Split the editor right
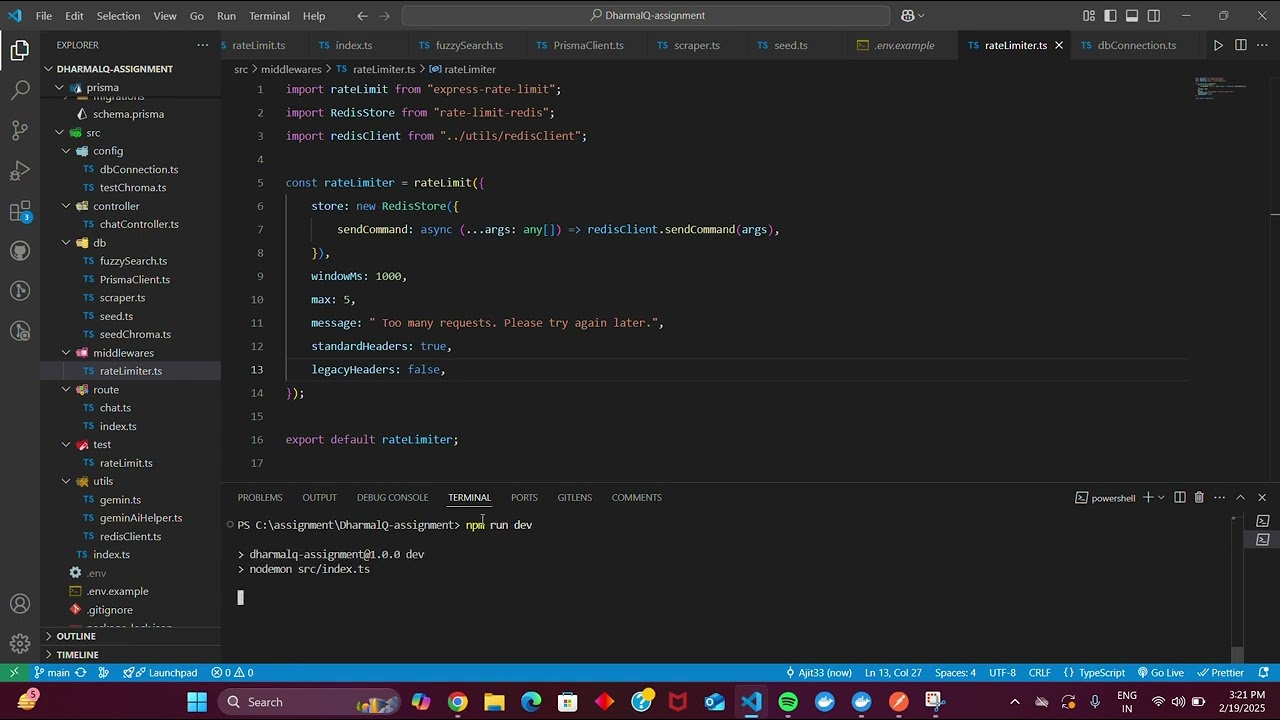 tap(1240, 45)
